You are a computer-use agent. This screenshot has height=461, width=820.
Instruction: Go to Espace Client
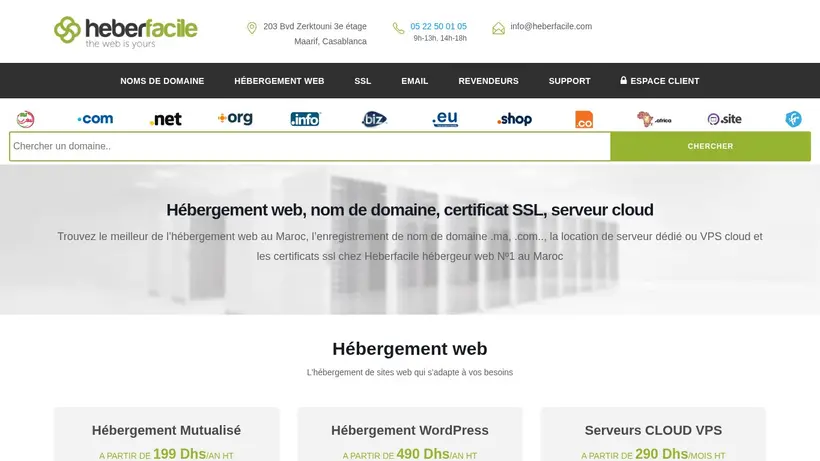[x=659, y=81]
